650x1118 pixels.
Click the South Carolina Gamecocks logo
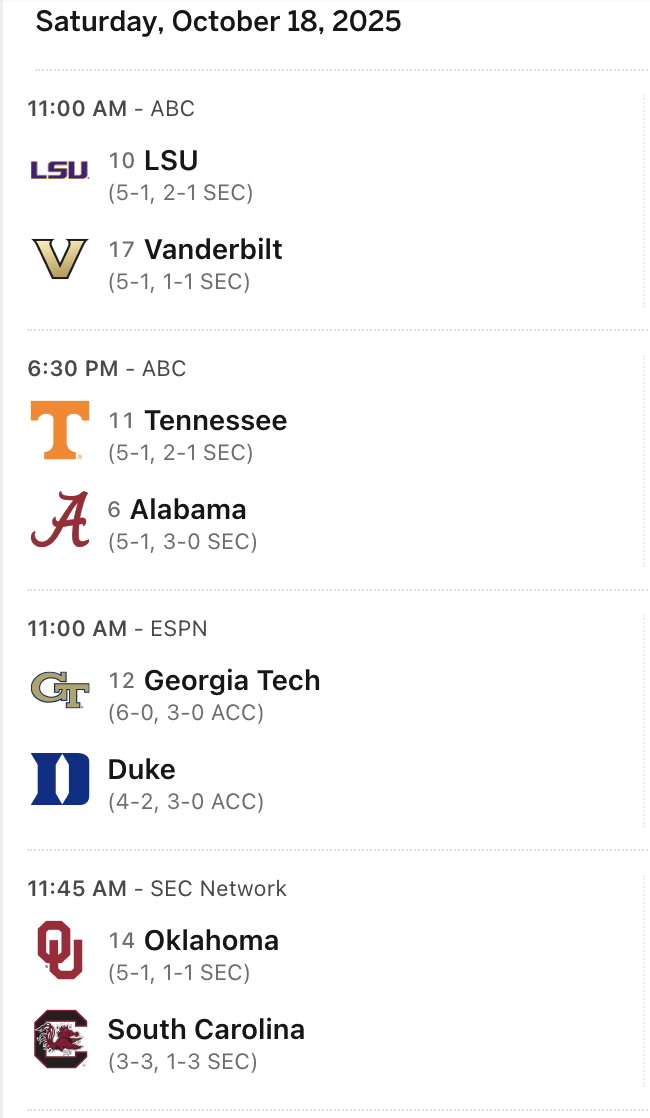pos(59,1039)
